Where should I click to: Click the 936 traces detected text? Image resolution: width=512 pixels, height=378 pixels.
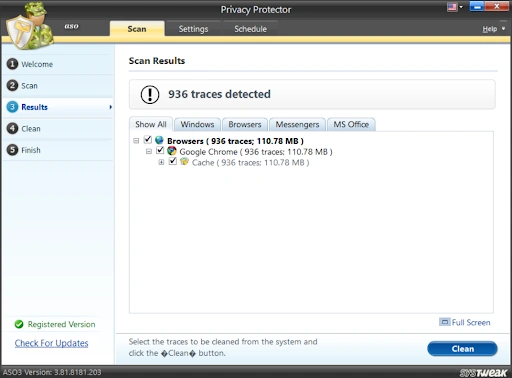point(219,94)
